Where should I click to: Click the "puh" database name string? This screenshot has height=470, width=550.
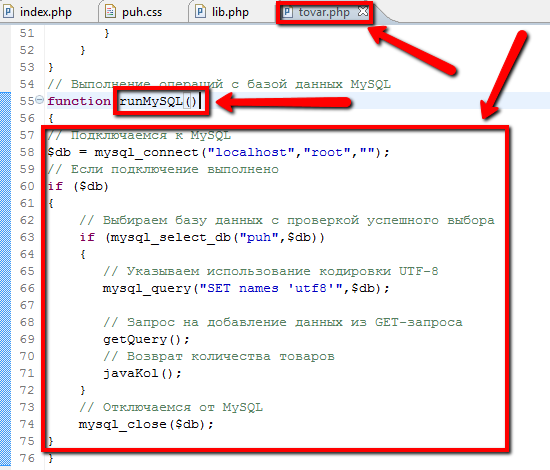pyautogui.click(x=259, y=237)
